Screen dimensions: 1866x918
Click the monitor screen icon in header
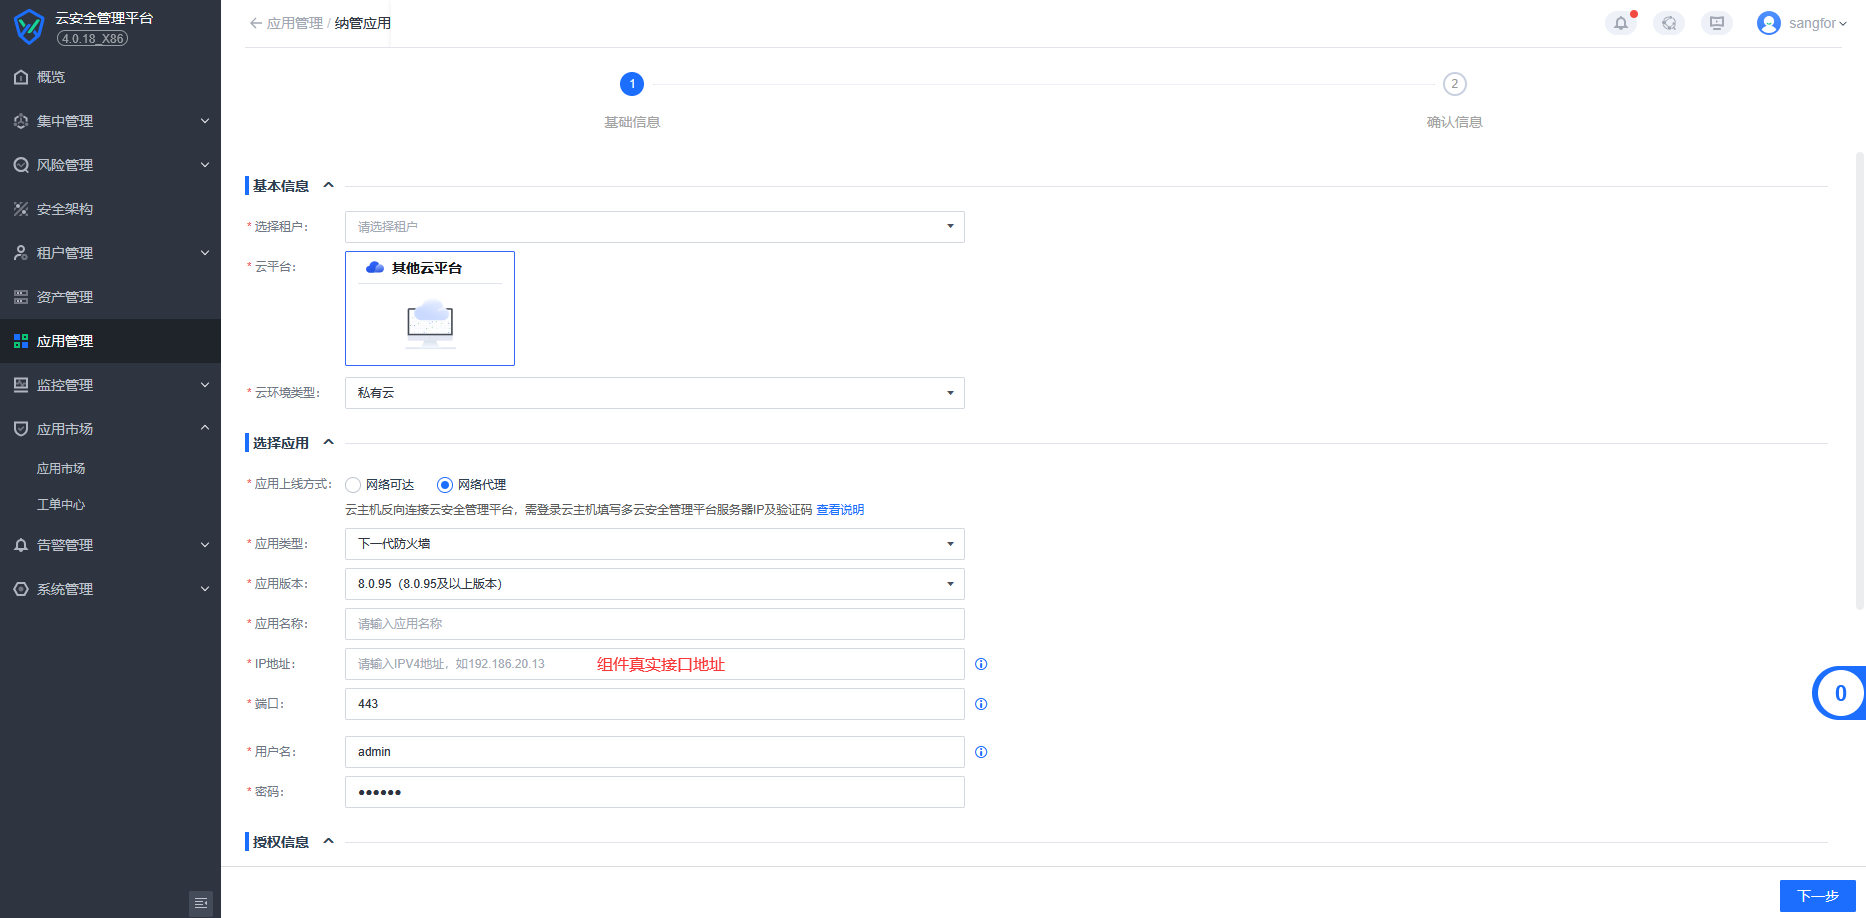click(x=1716, y=23)
